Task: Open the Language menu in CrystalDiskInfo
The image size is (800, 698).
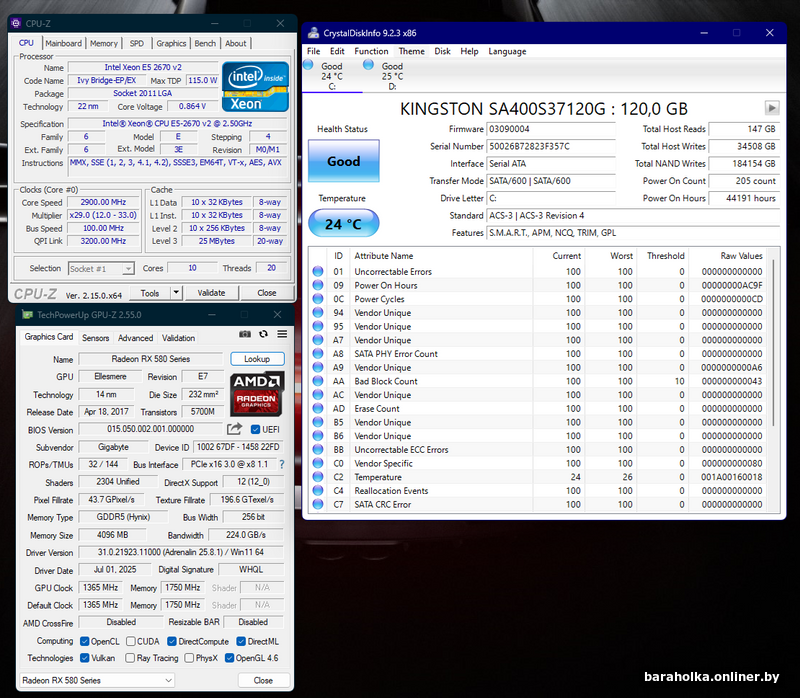Action: (507, 51)
